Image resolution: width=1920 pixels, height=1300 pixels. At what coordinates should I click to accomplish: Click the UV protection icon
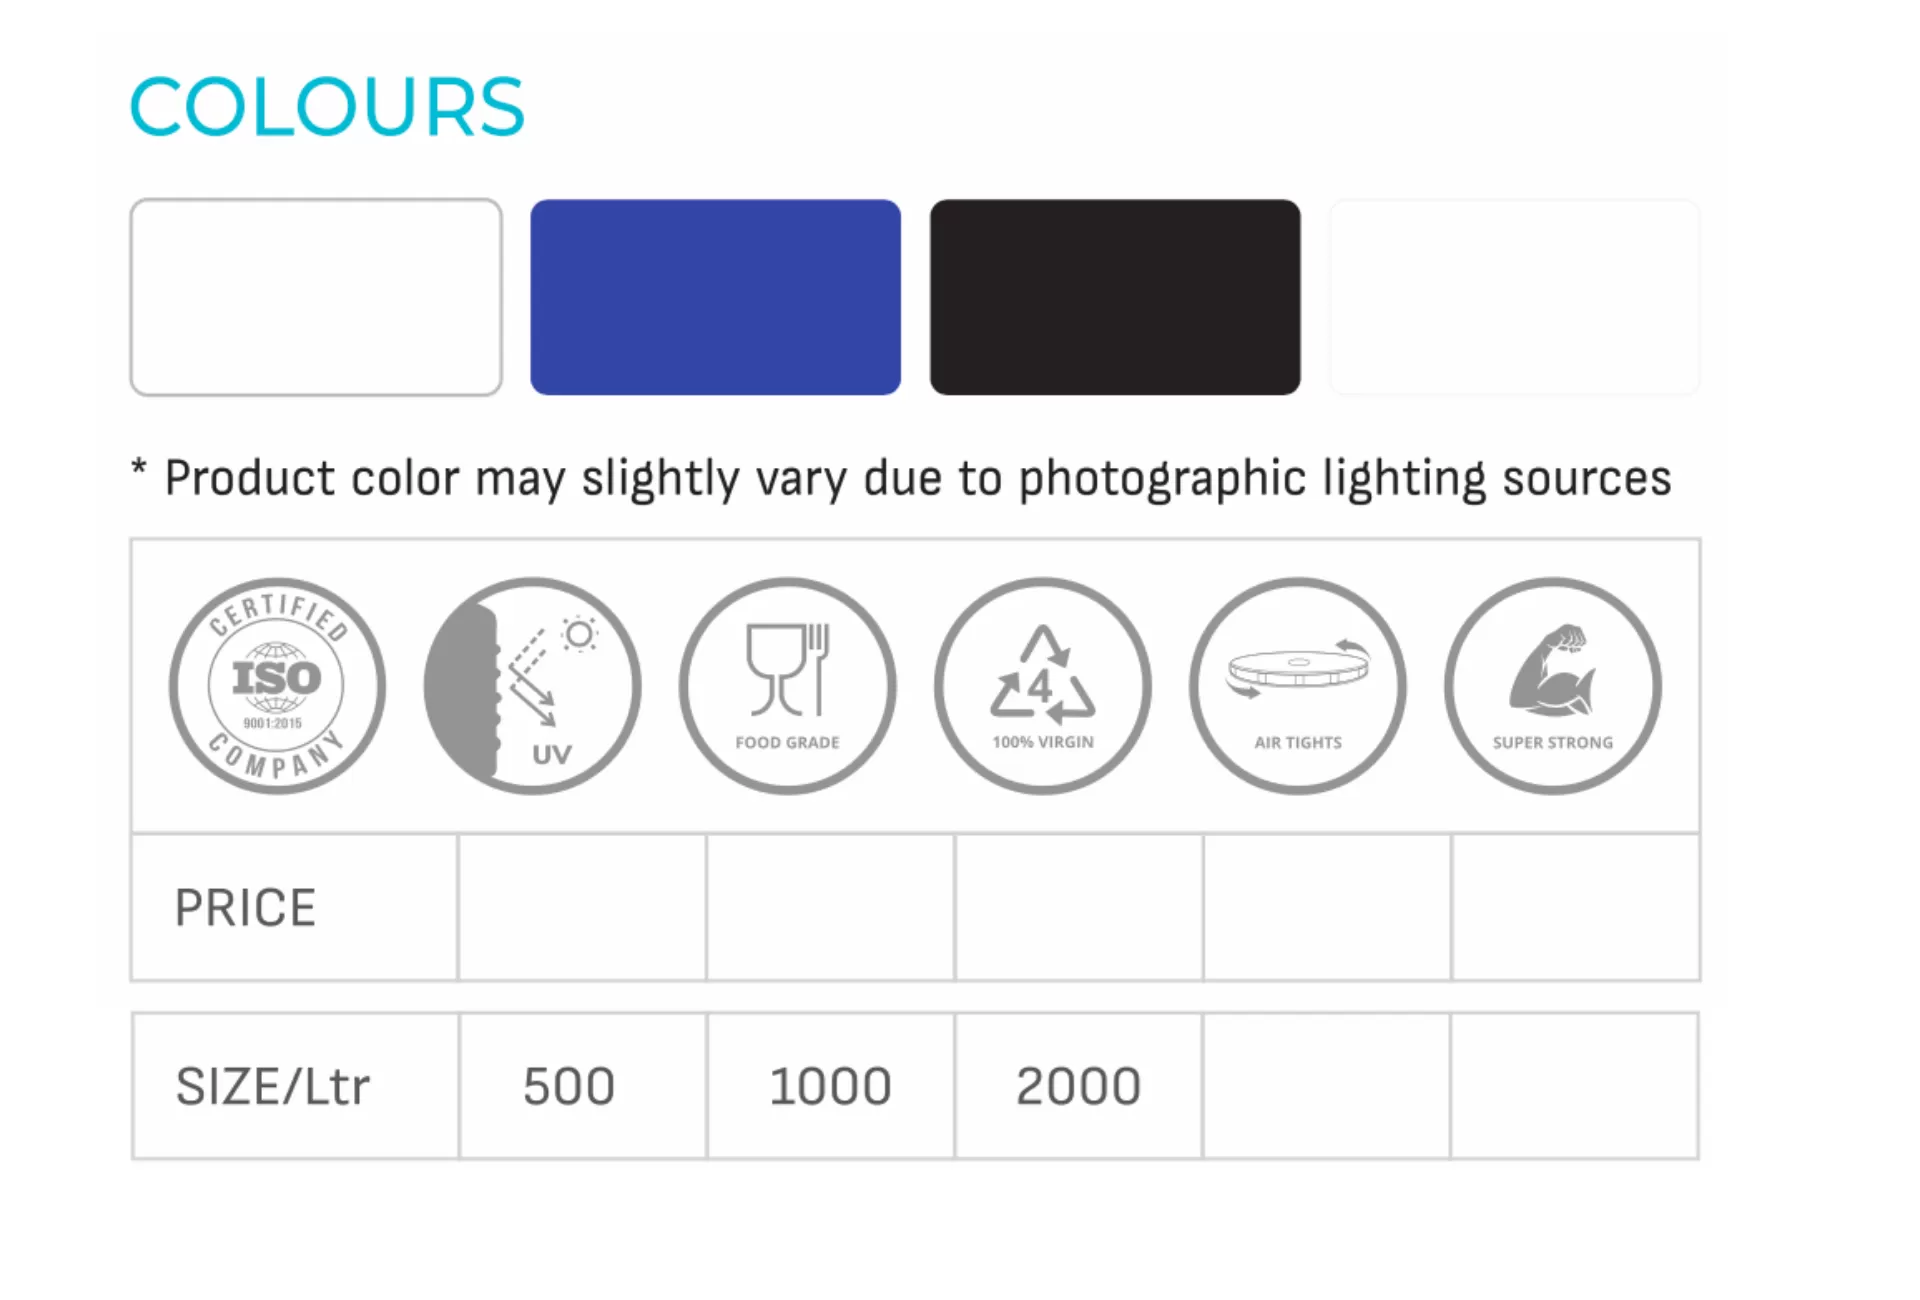532,686
